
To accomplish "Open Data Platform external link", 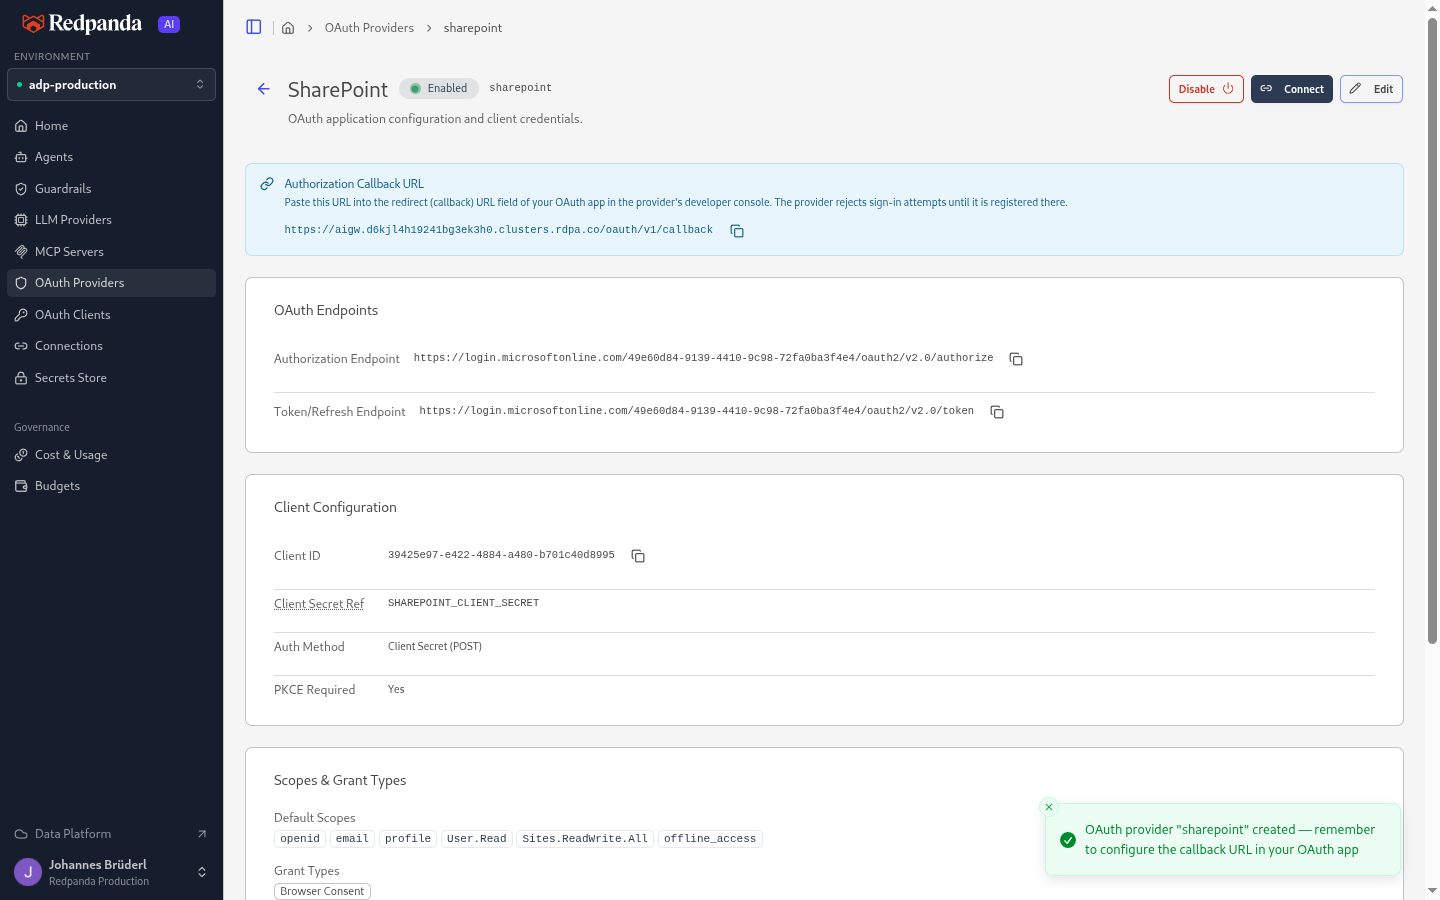I will pos(111,834).
